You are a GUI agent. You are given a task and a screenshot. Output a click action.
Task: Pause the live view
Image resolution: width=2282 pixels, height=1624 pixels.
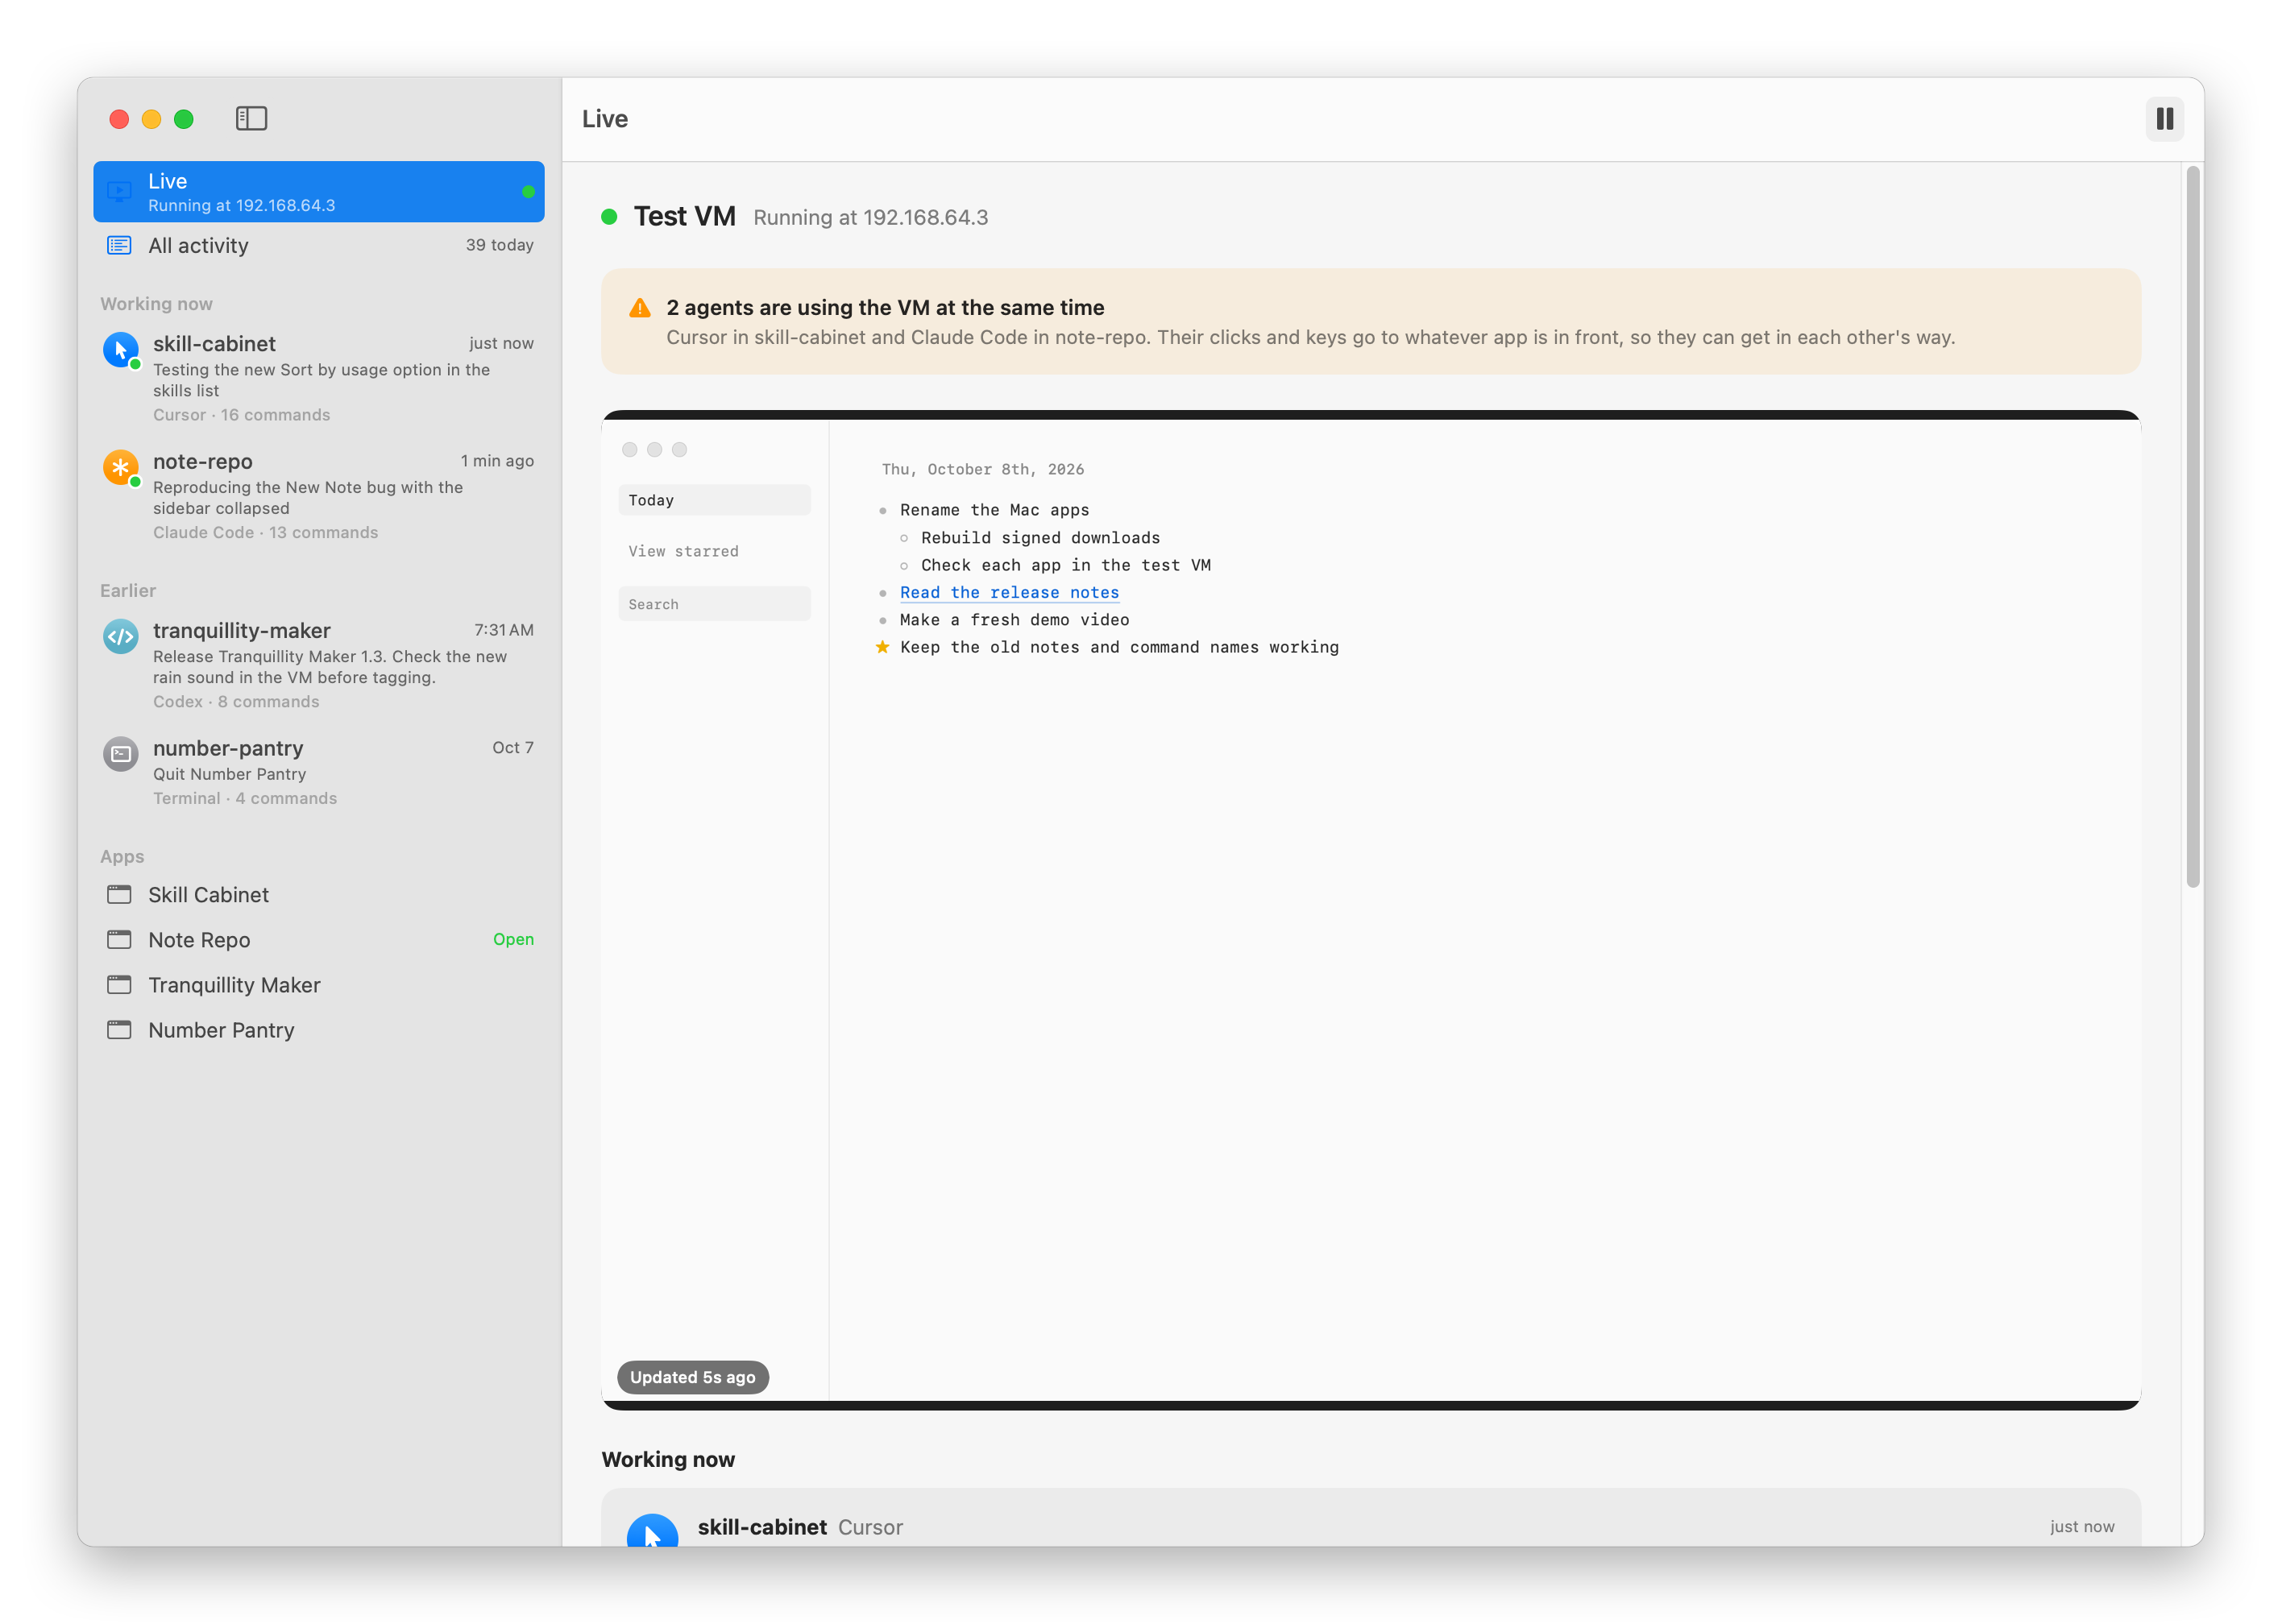tap(2164, 119)
